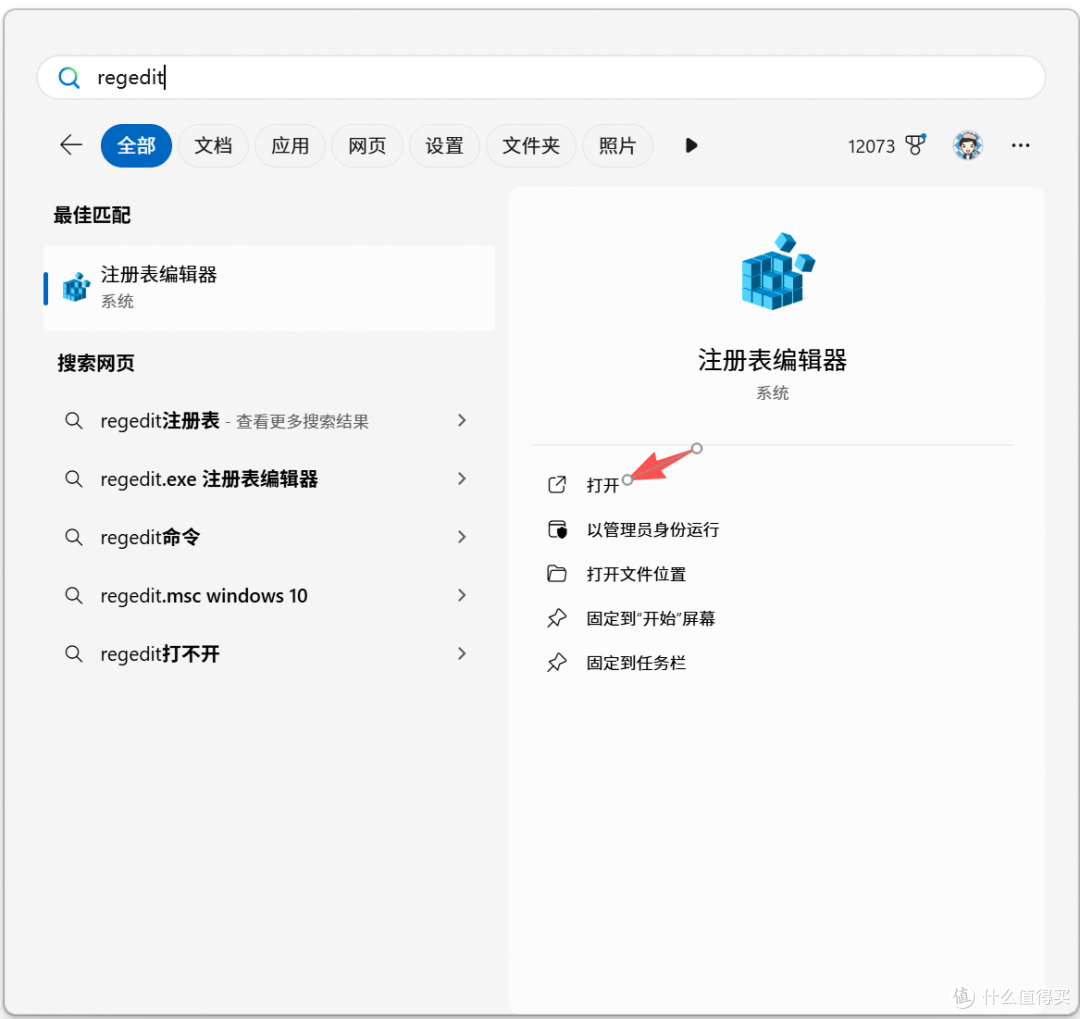Click search icon beside regedit打不开
1080x1019 pixels.
[x=74, y=653]
